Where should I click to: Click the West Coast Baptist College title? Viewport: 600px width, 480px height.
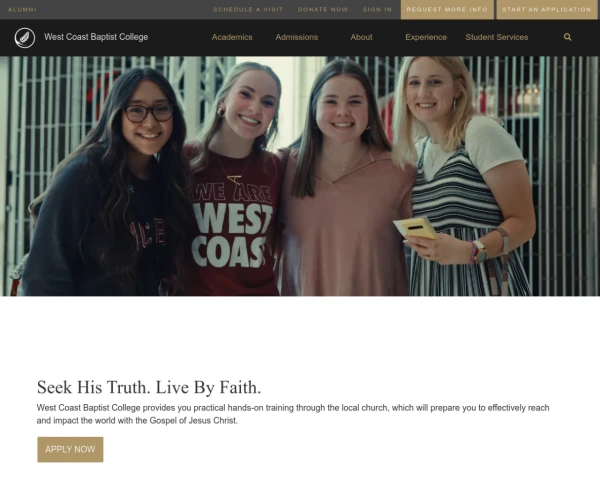[x=96, y=37]
